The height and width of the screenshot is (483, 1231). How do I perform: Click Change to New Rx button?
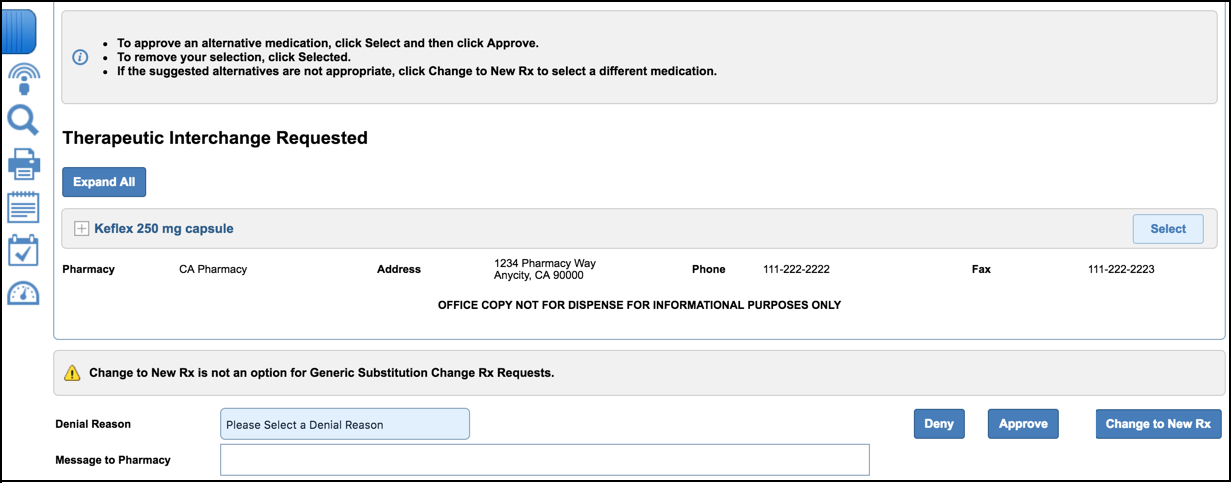pyautogui.click(x=1158, y=424)
